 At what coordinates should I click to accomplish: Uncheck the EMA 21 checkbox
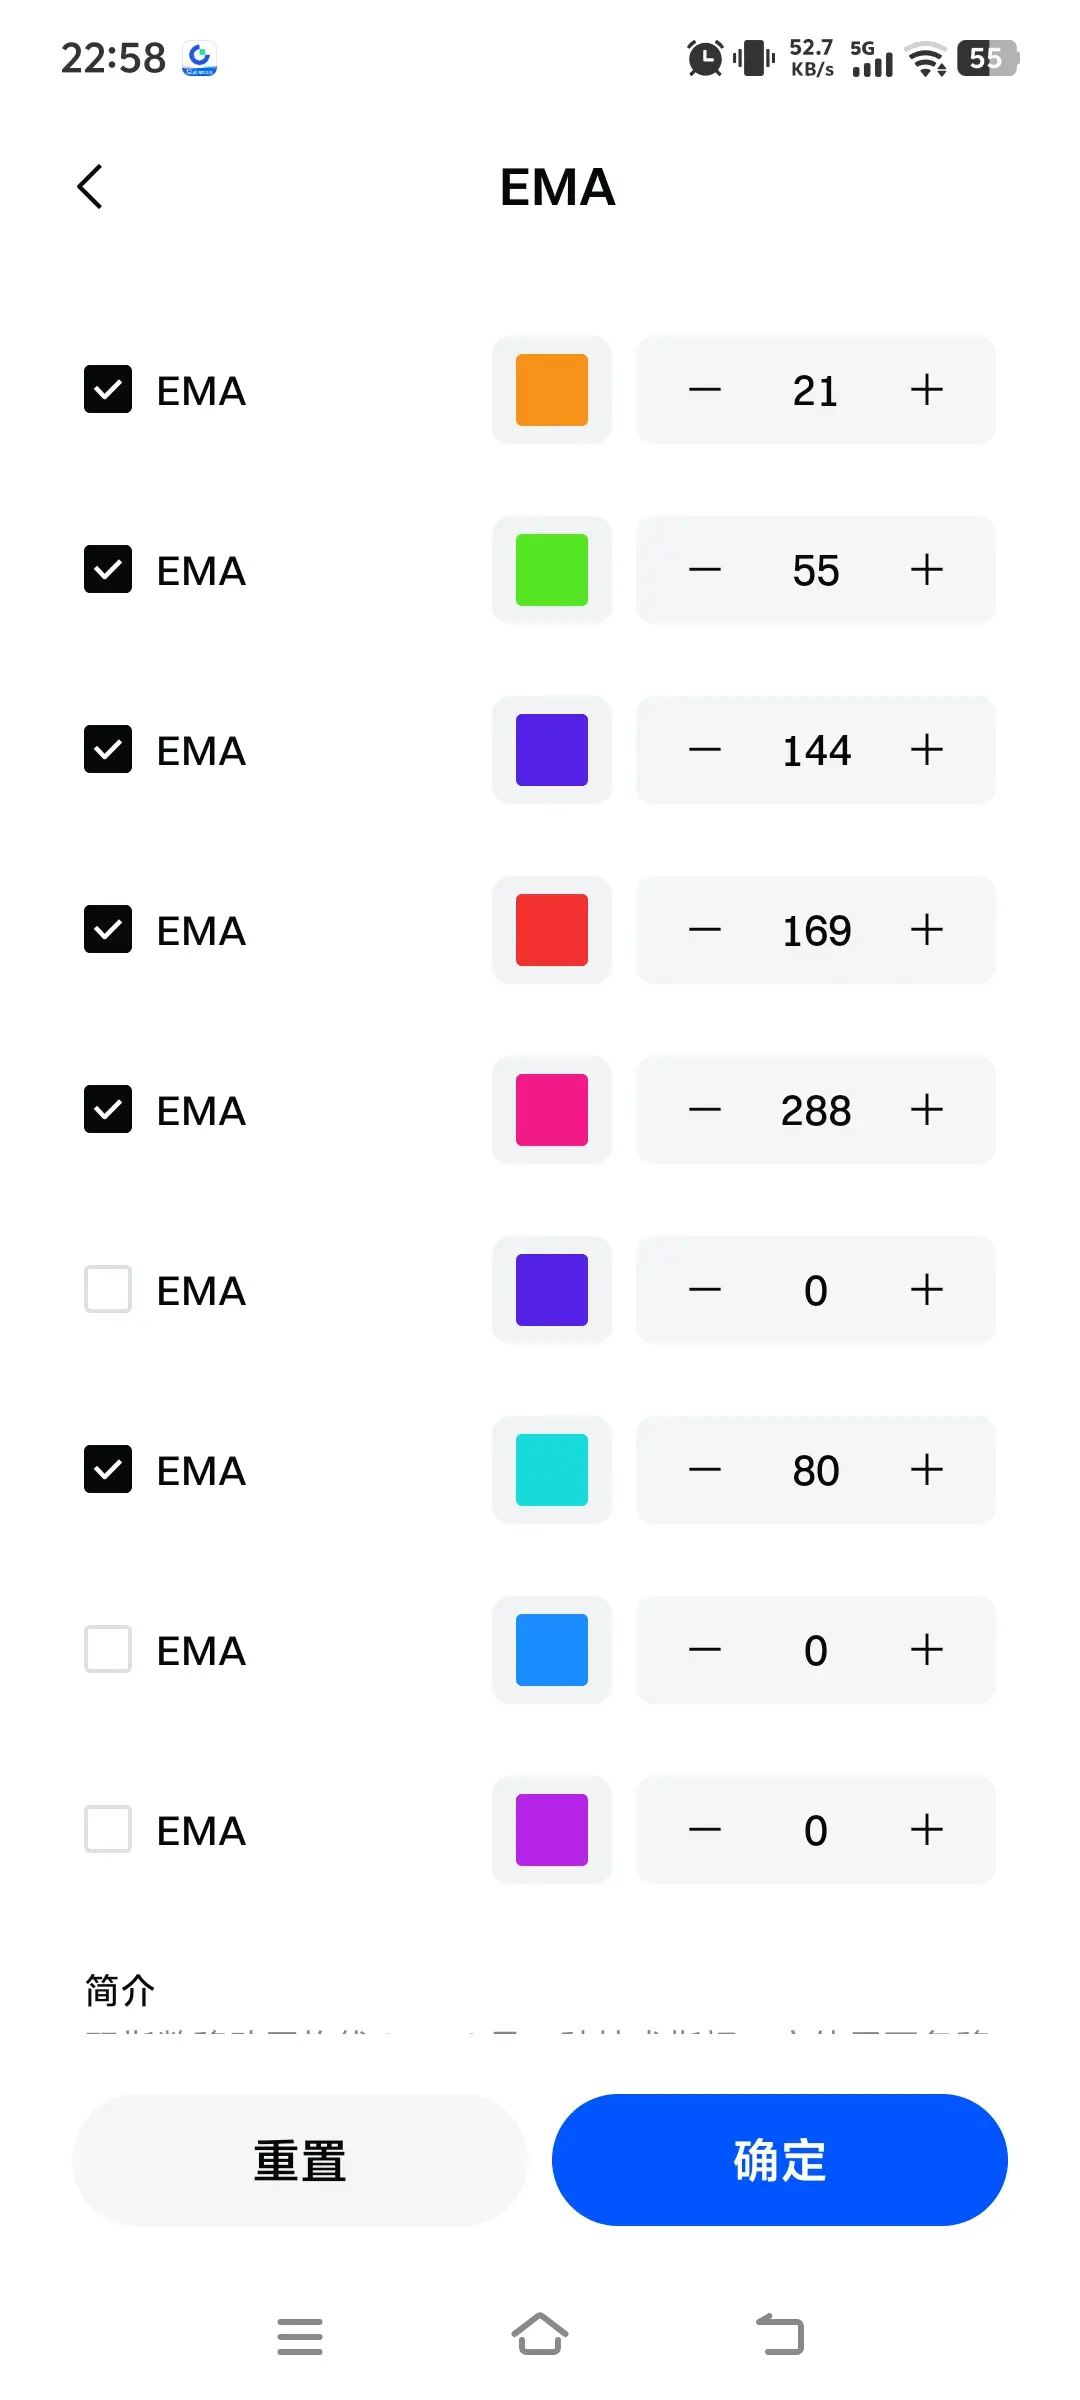pos(108,390)
